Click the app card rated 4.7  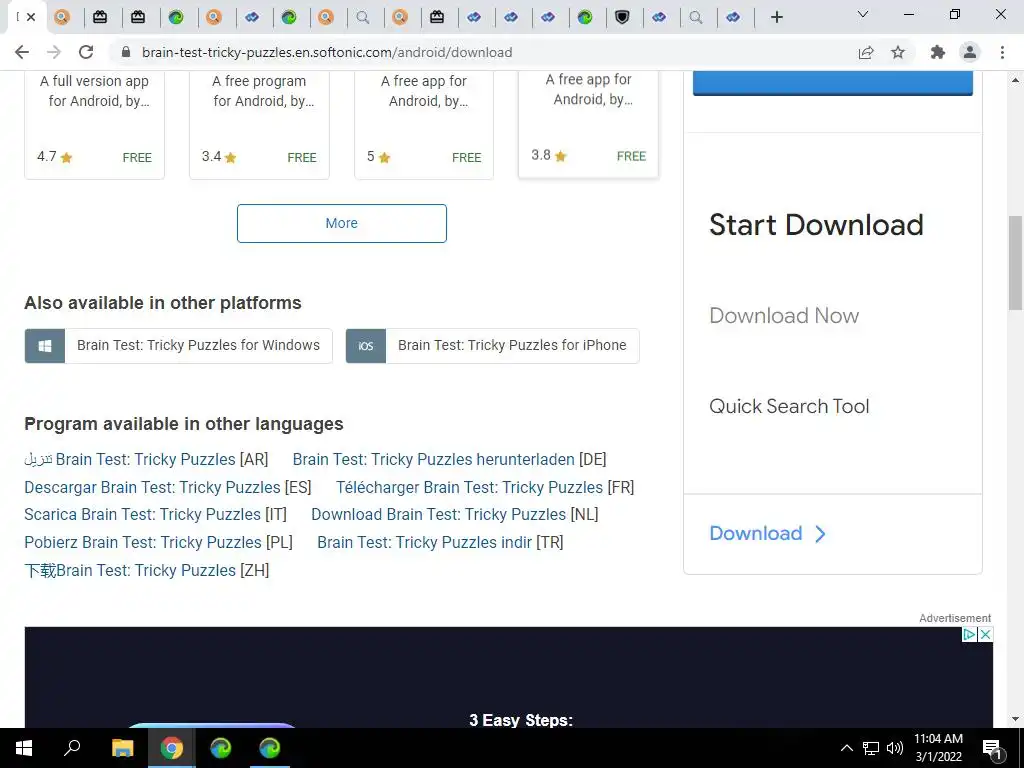94,125
